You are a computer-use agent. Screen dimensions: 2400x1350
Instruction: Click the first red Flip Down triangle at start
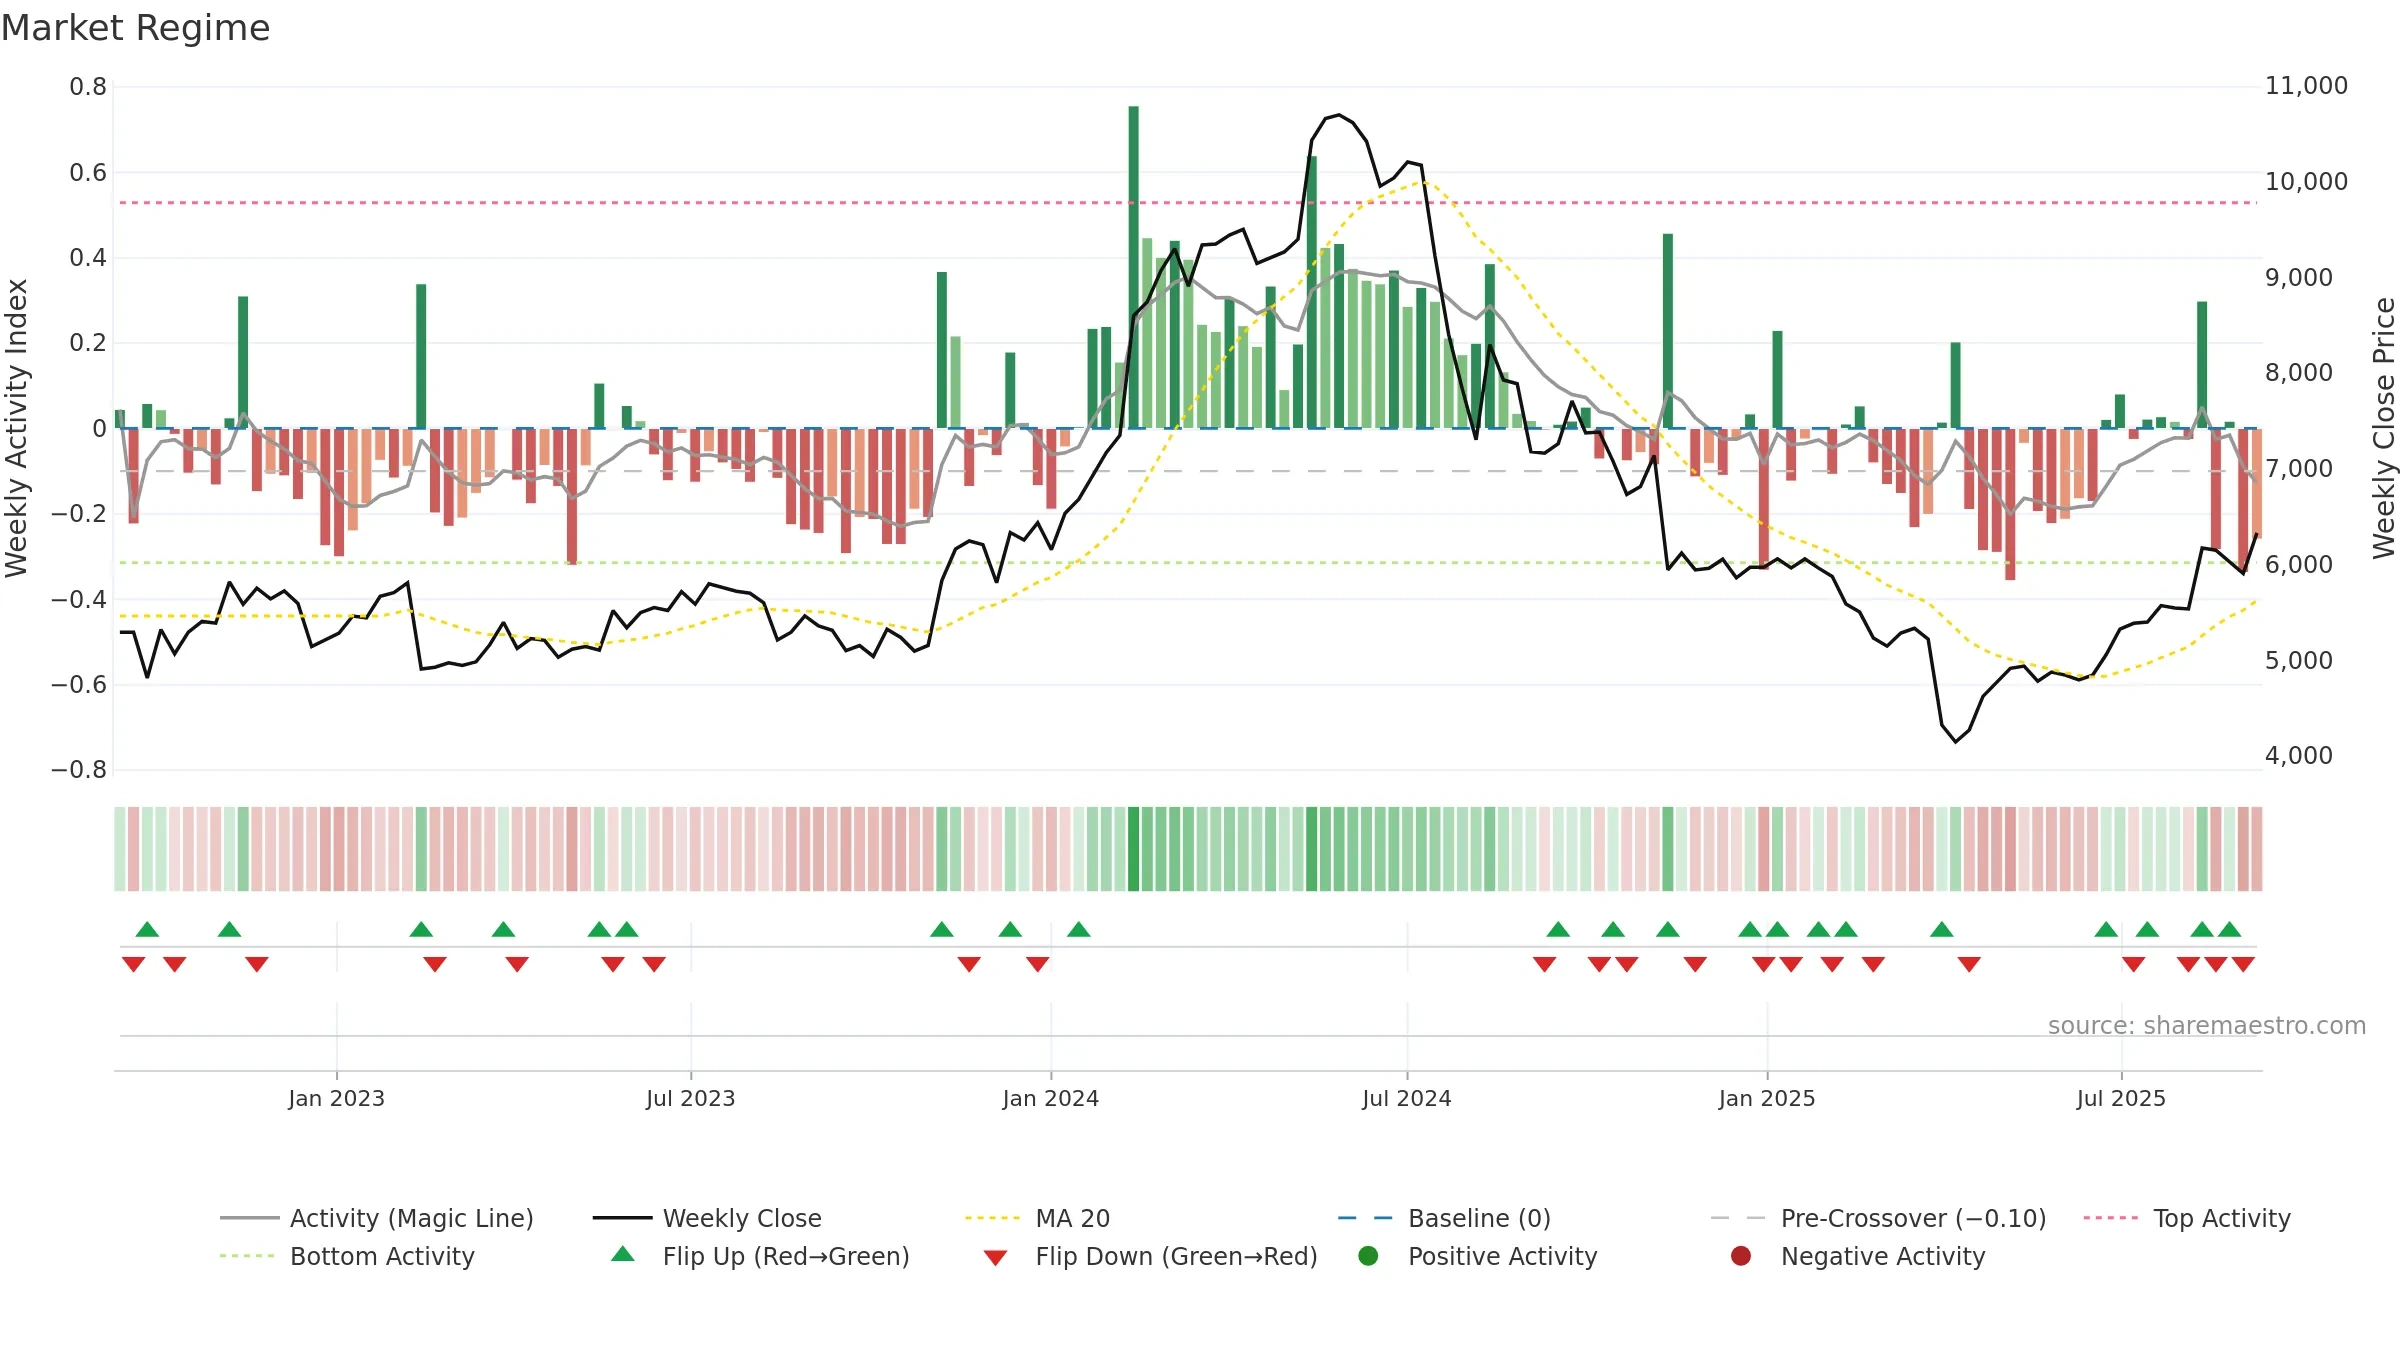(133, 964)
